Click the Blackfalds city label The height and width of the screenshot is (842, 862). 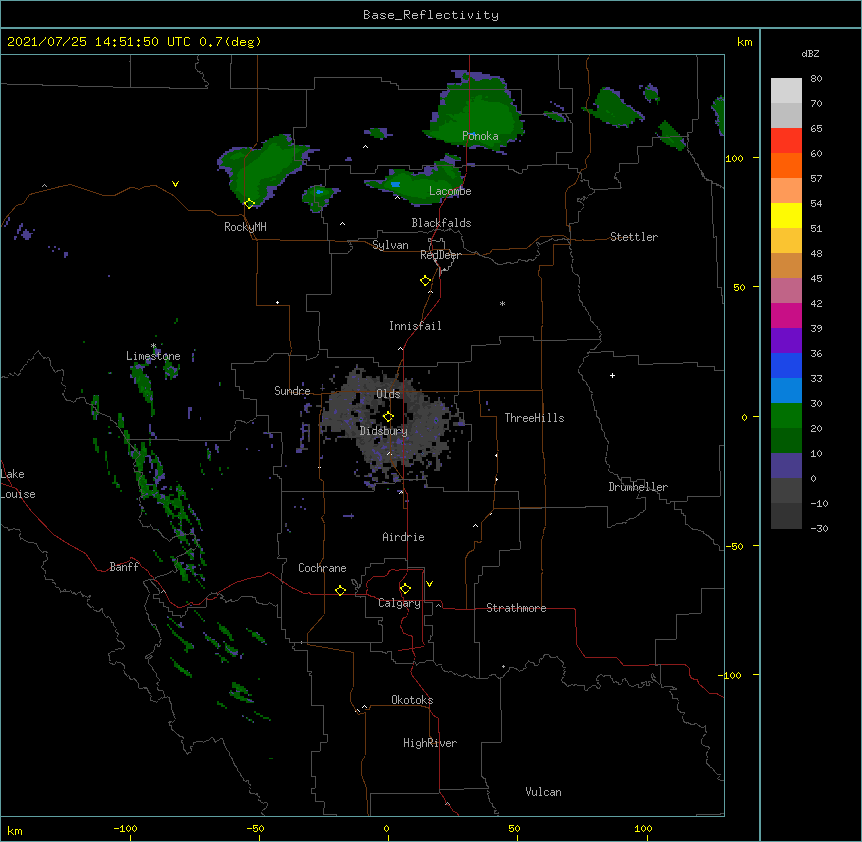441,223
